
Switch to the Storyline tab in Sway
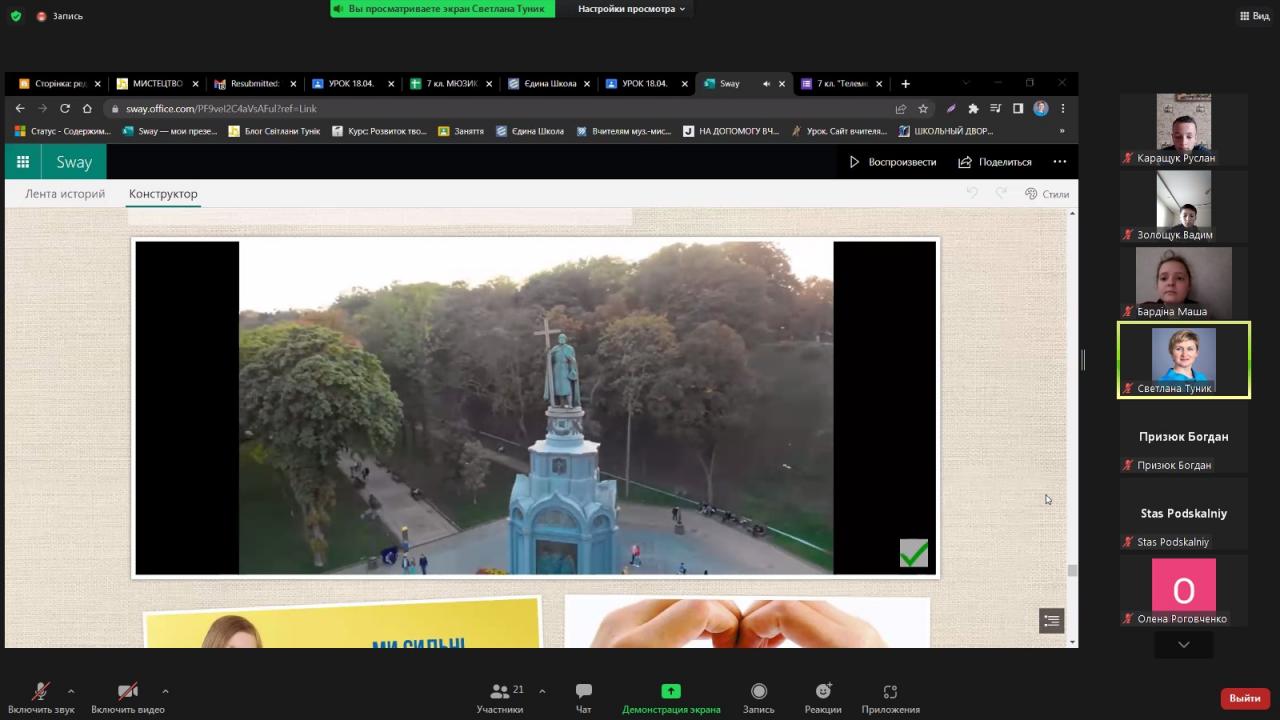[x=65, y=194]
